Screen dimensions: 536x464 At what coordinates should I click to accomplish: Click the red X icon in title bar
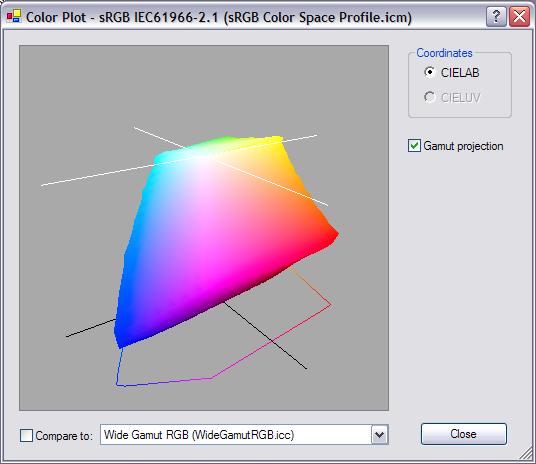pyautogui.click(x=520, y=16)
